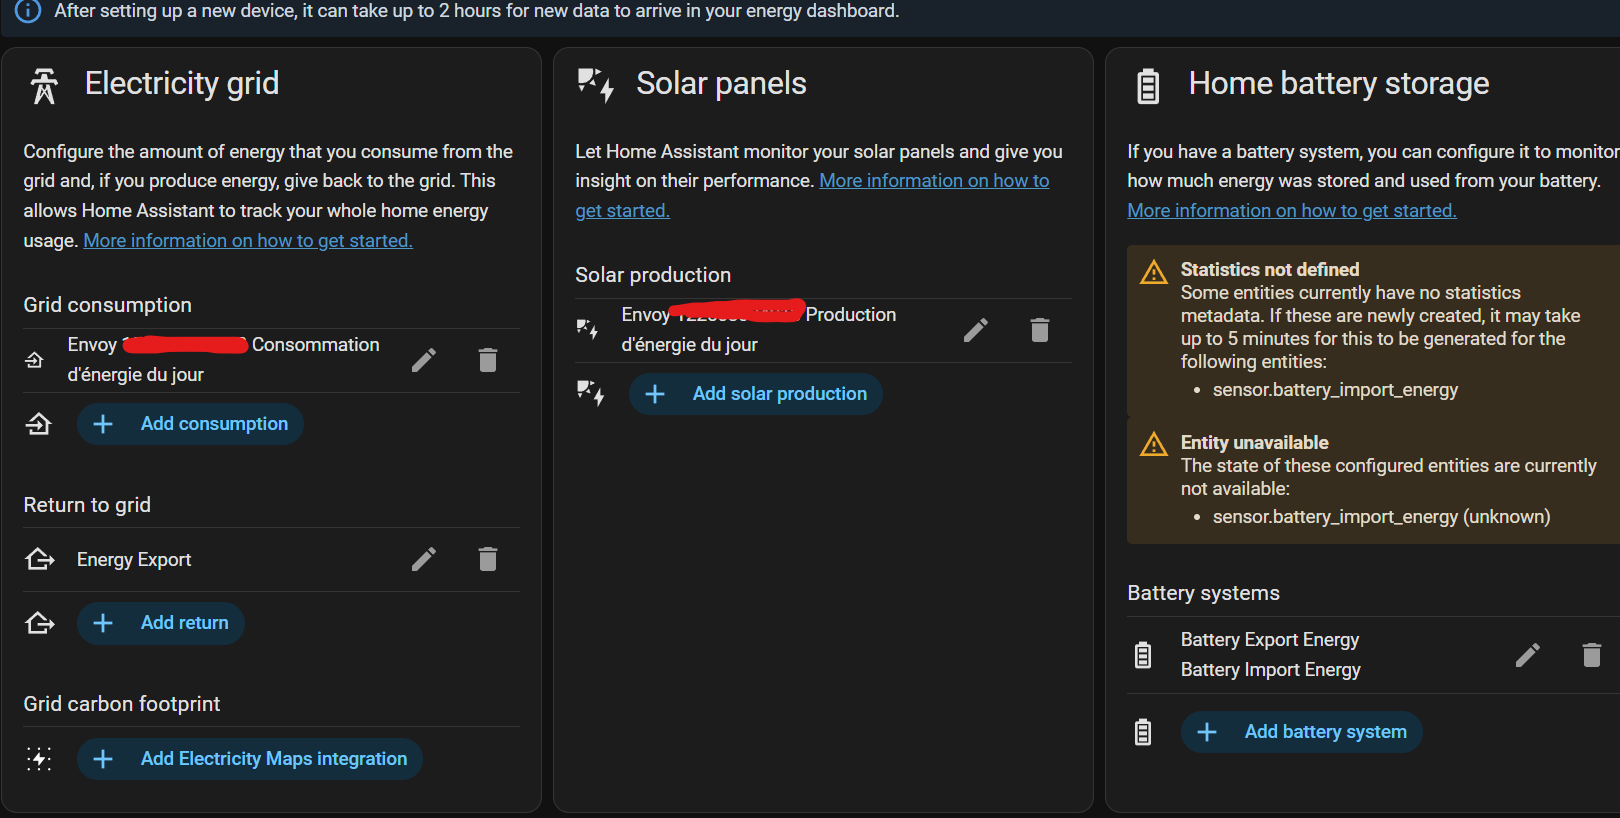
Task: Click the Statistics not defined warning icon
Action: 1154,272
